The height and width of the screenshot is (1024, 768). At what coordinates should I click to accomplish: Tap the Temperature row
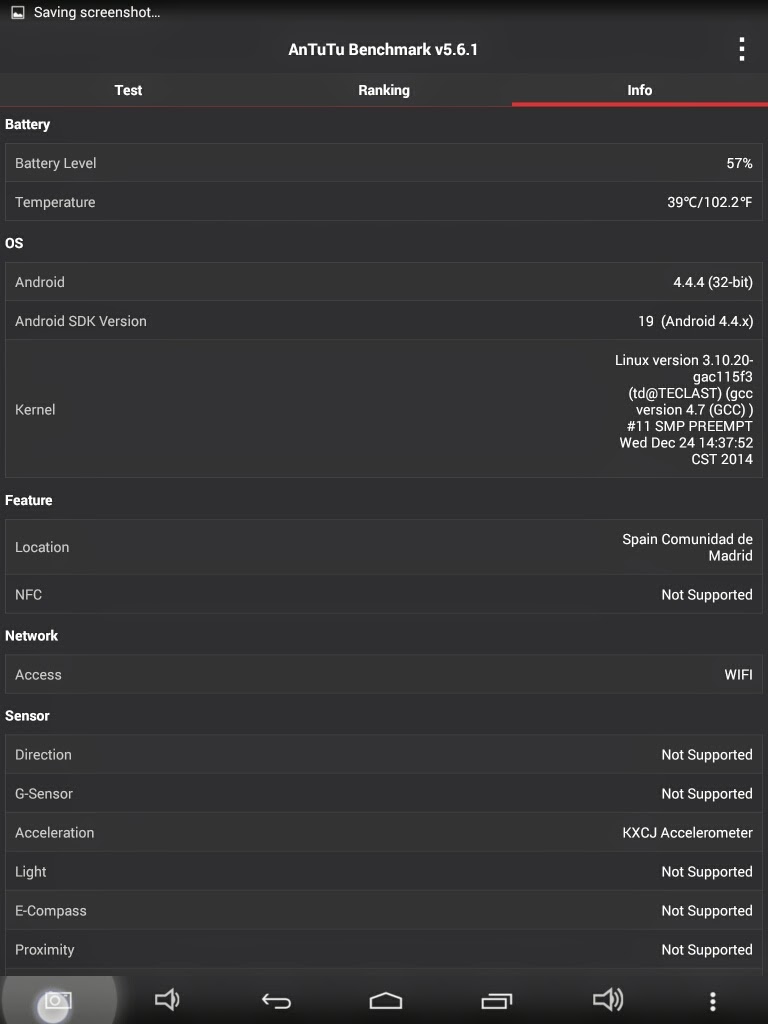click(384, 202)
